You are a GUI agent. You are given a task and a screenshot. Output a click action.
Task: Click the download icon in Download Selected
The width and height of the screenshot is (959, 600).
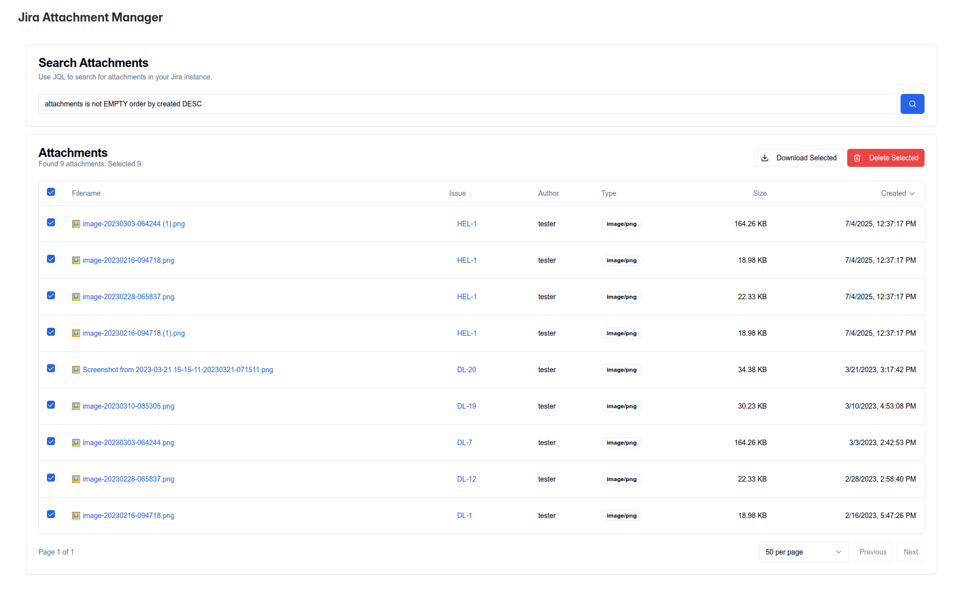pos(765,158)
